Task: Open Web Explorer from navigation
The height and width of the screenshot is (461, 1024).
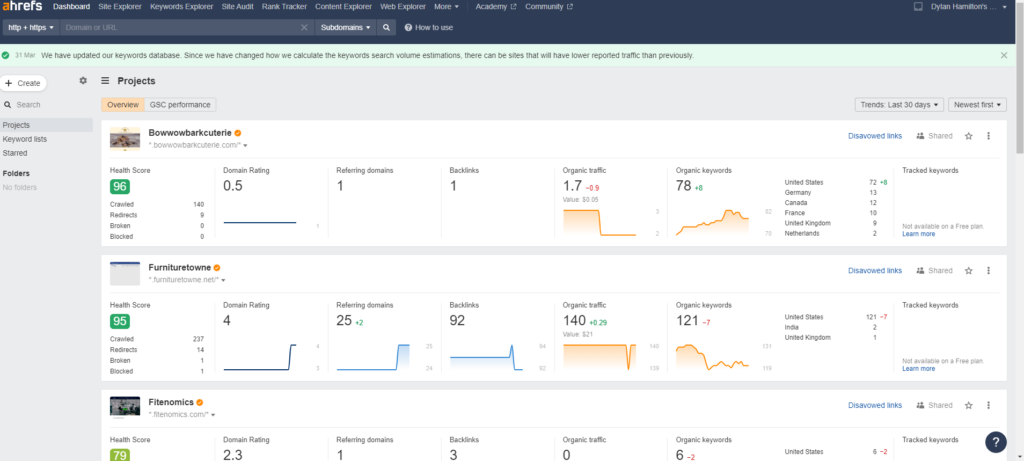Action: 403,7
